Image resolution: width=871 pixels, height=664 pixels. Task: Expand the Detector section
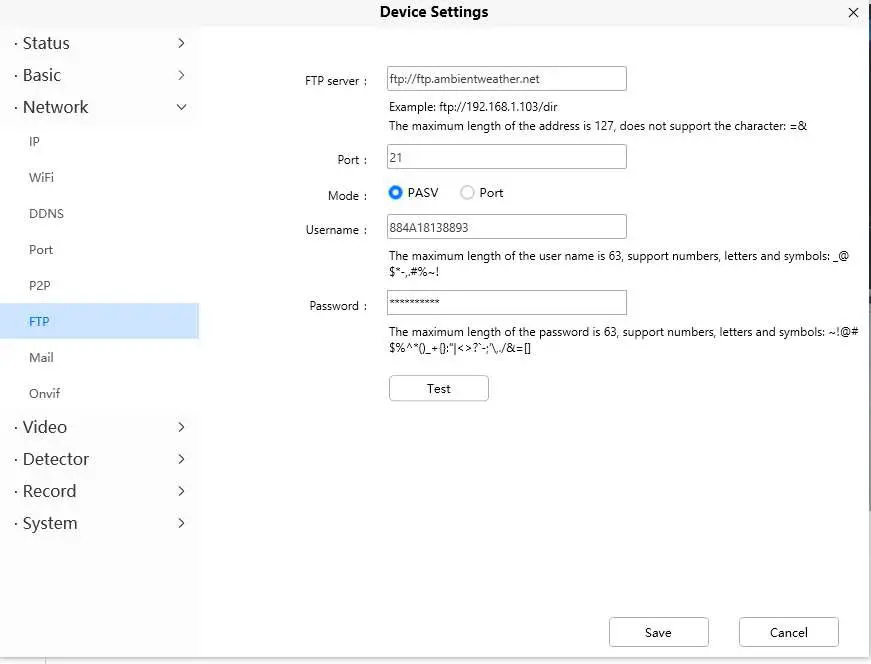pos(99,459)
